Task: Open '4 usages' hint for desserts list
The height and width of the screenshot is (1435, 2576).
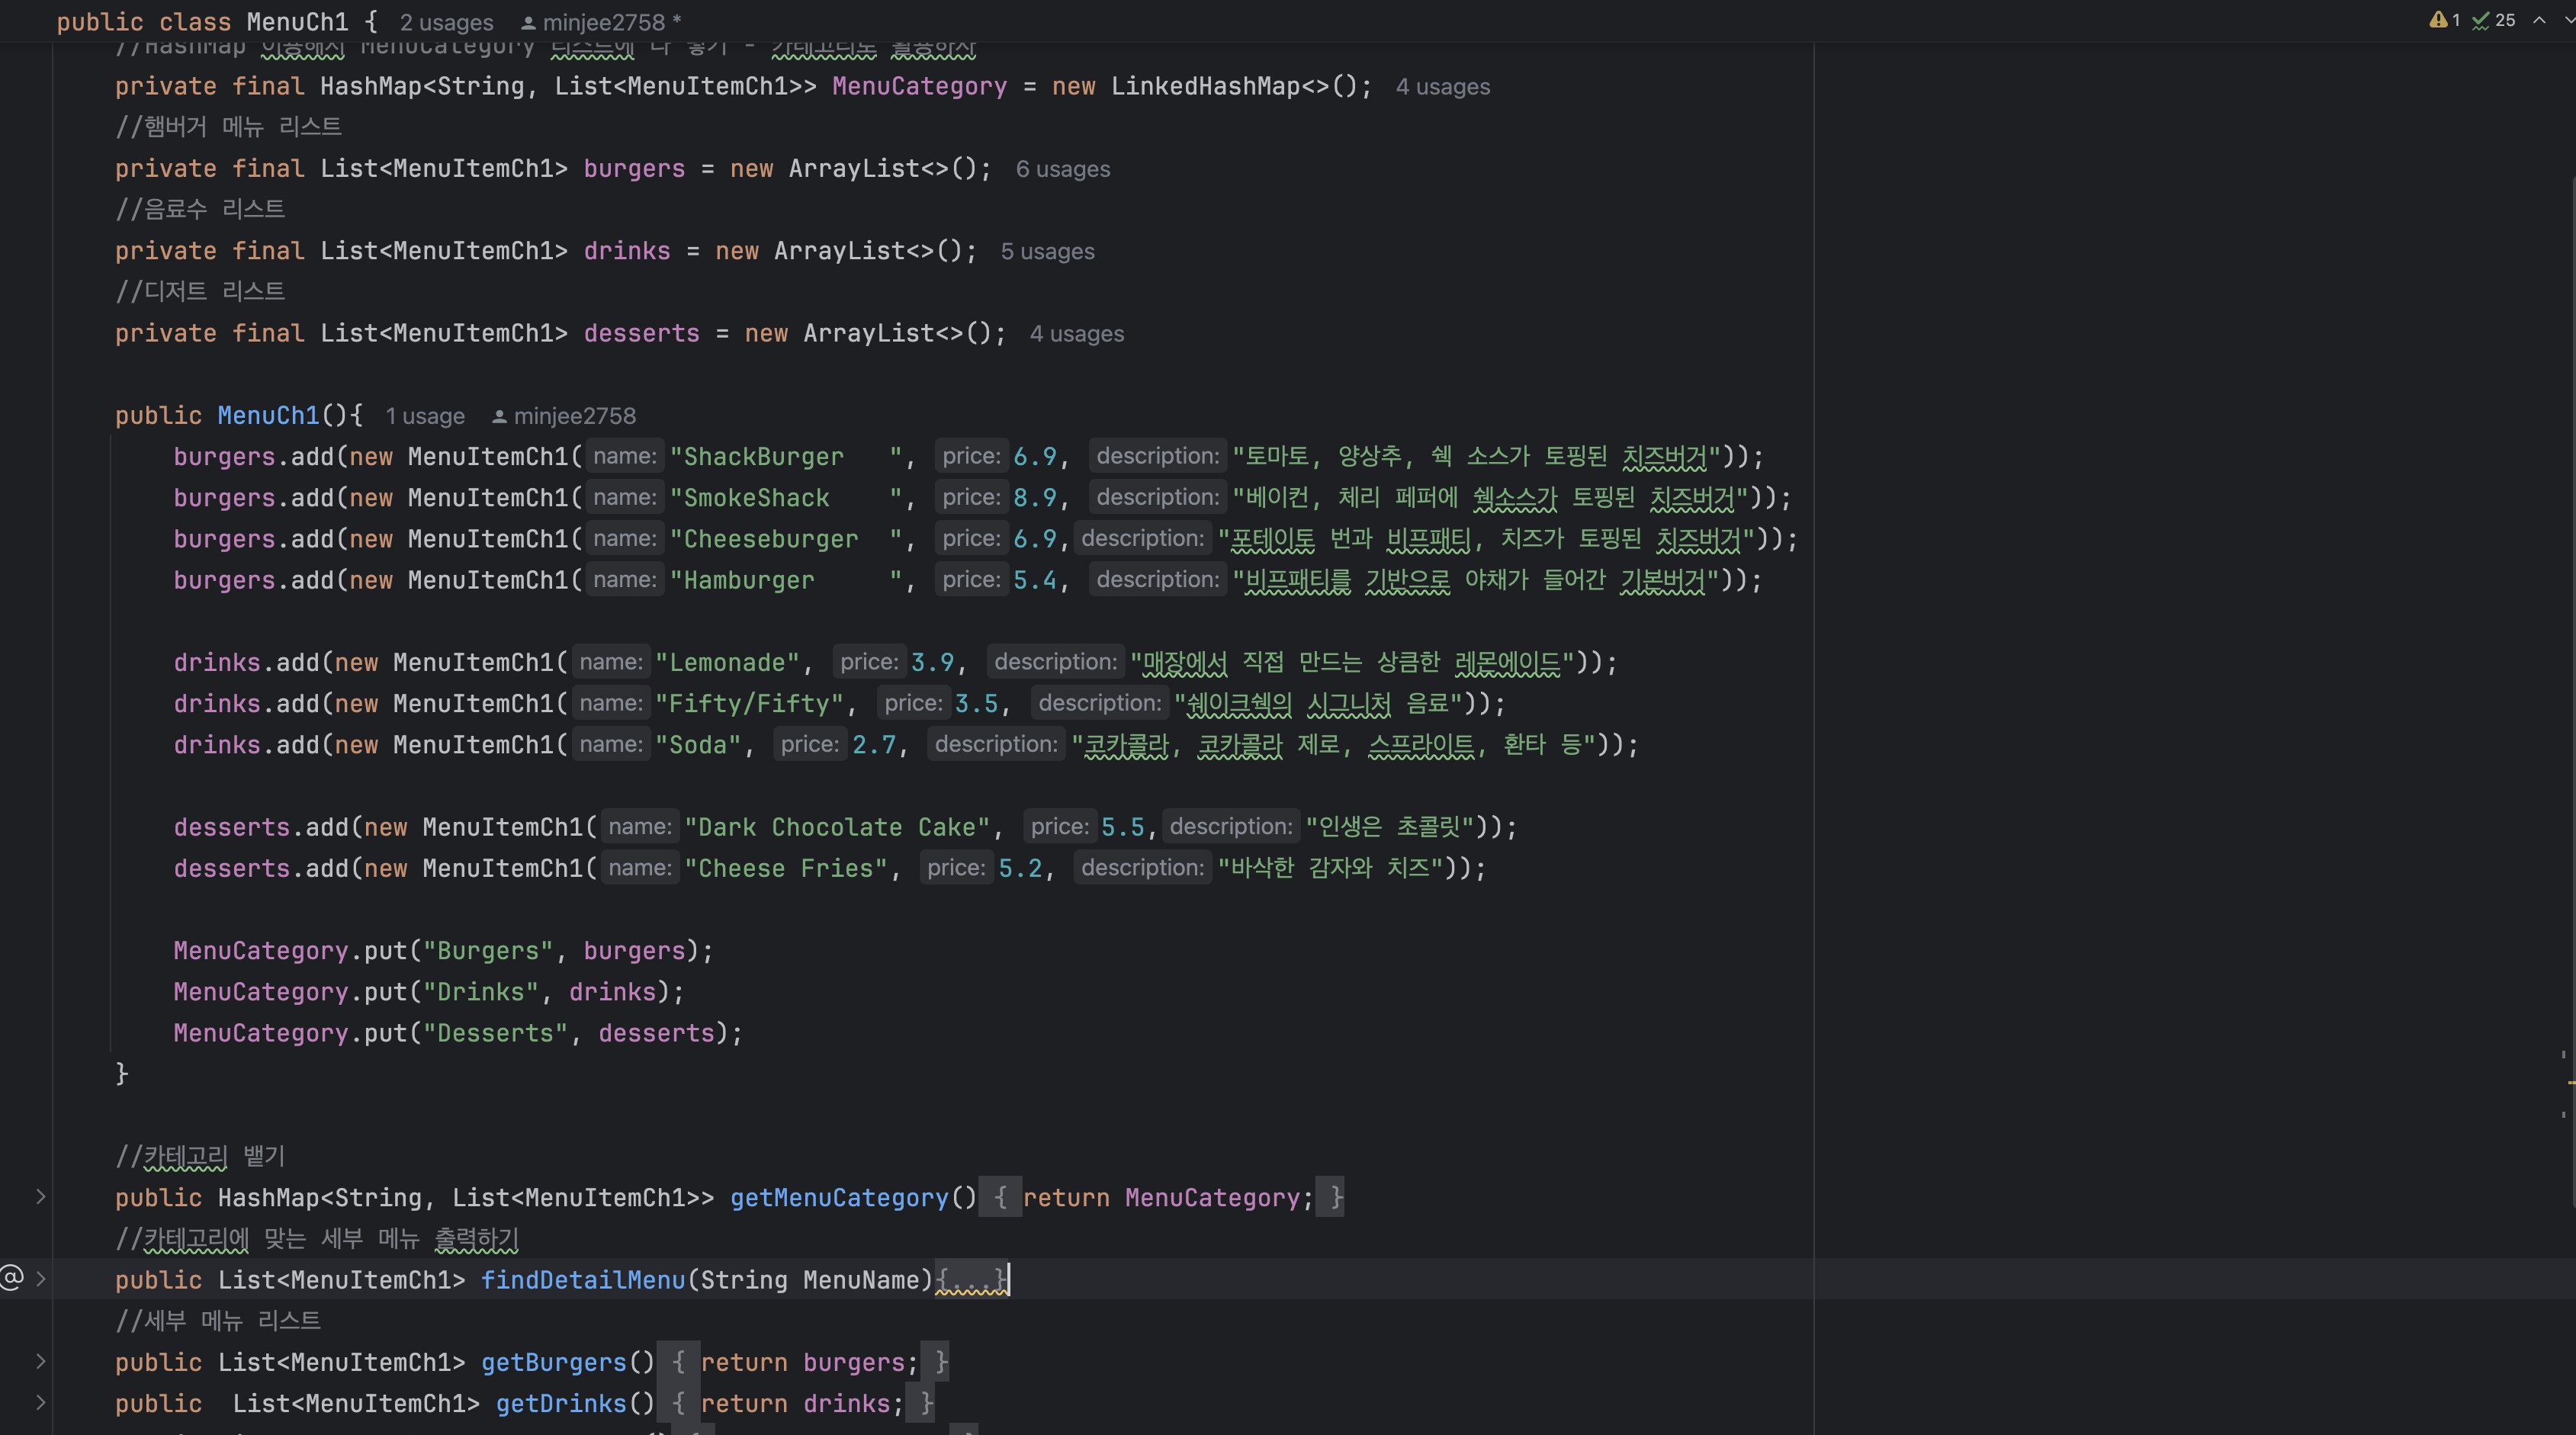Action: point(1076,334)
